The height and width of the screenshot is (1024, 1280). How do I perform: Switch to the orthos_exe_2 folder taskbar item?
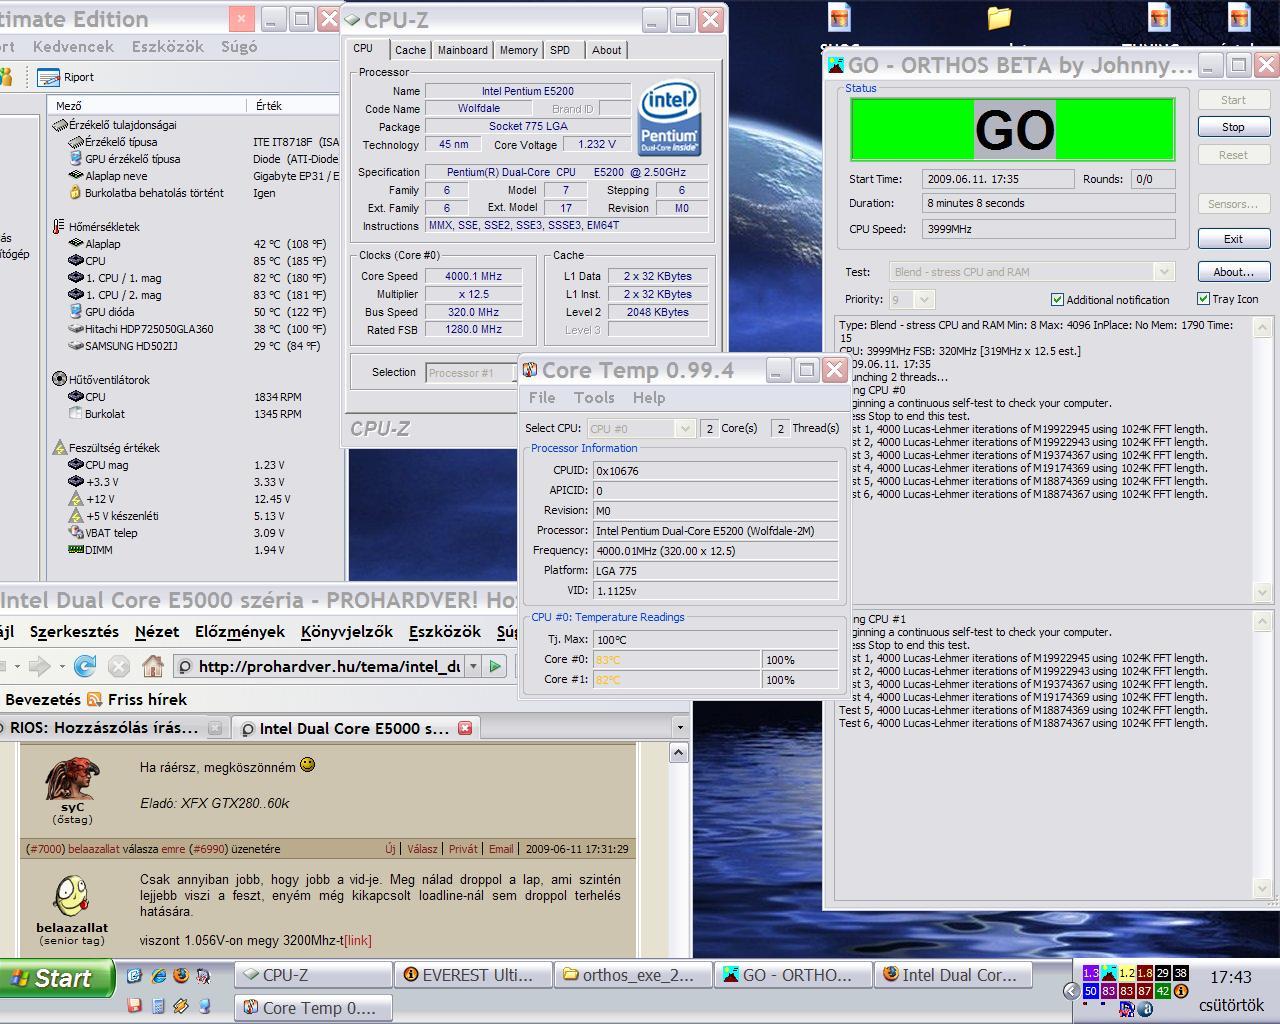(x=633, y=975)
